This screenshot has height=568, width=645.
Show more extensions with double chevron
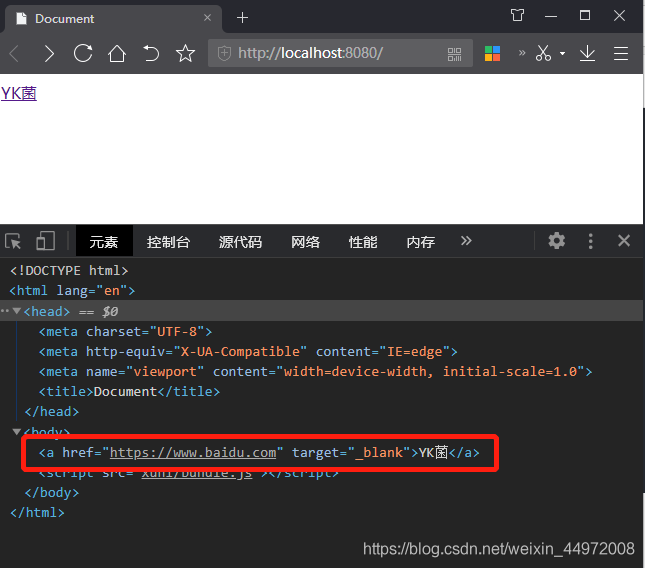[x=522, y=53]
